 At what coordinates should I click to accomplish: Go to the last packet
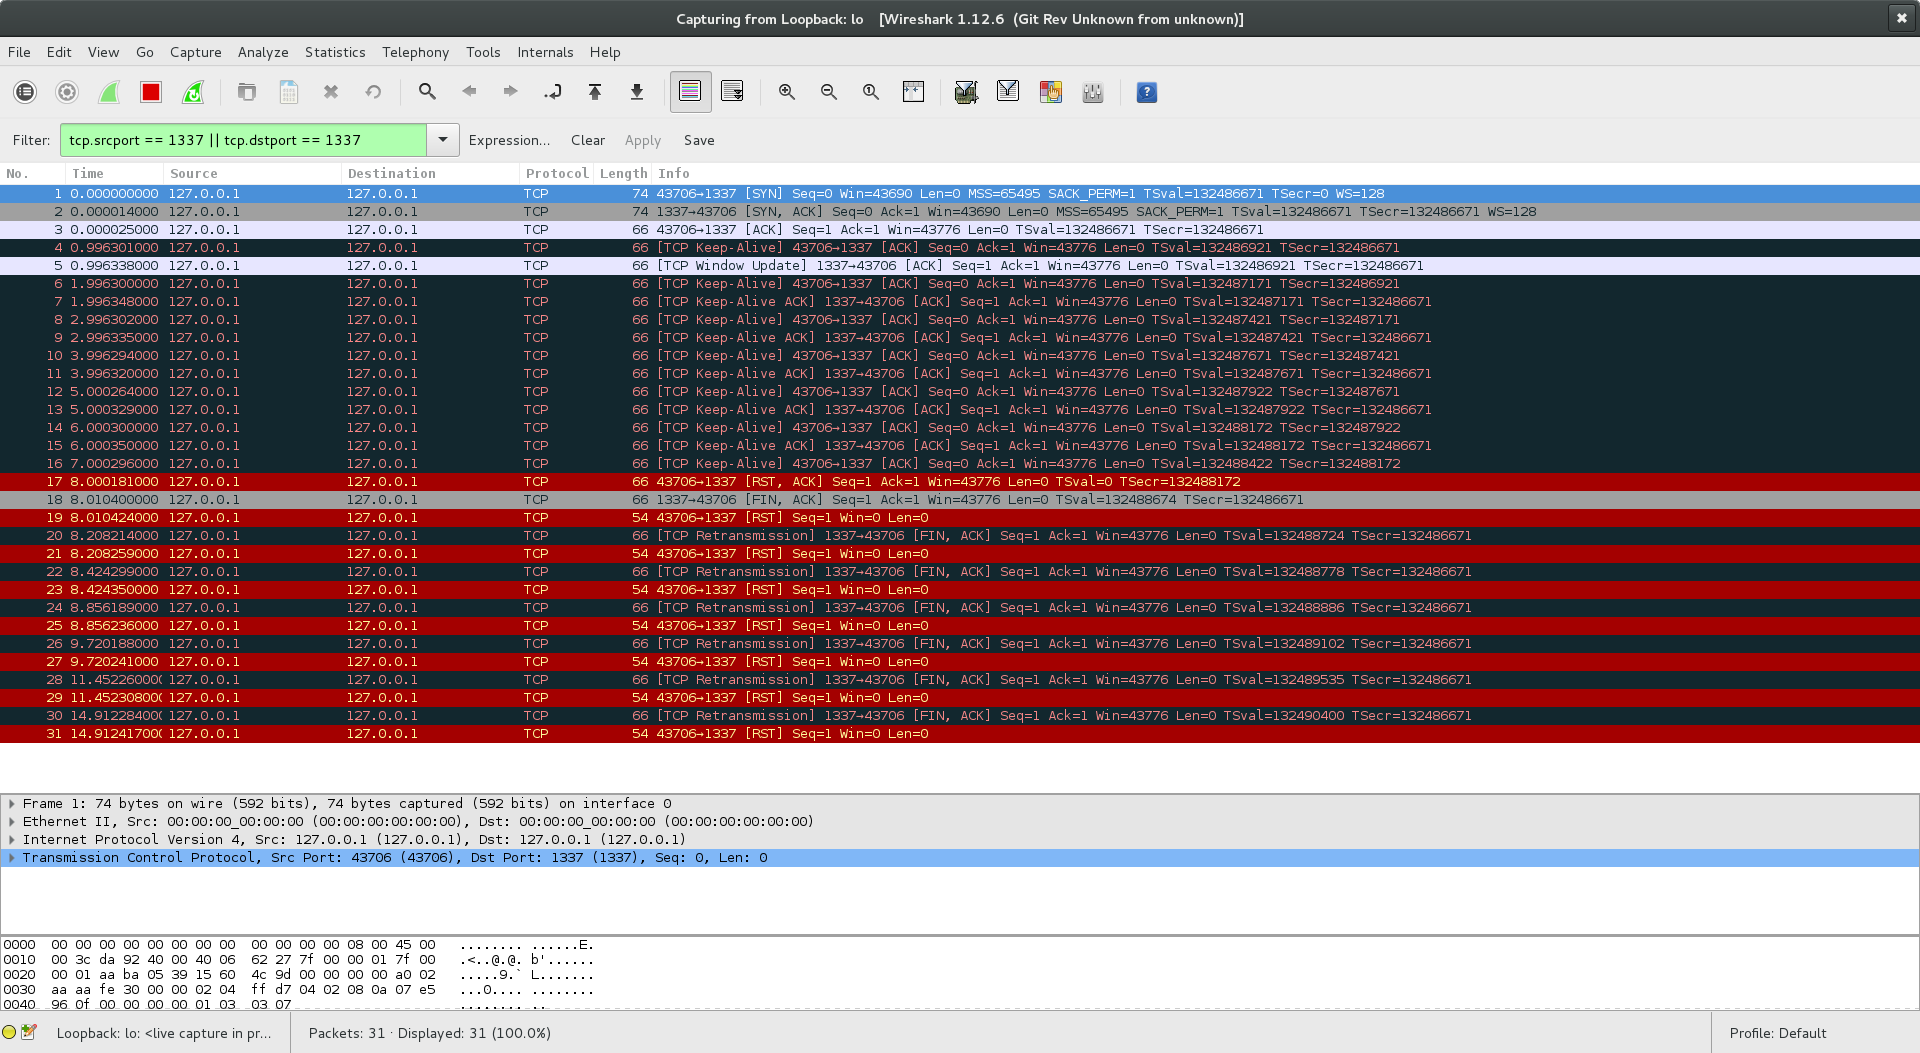tap(636, 91)
